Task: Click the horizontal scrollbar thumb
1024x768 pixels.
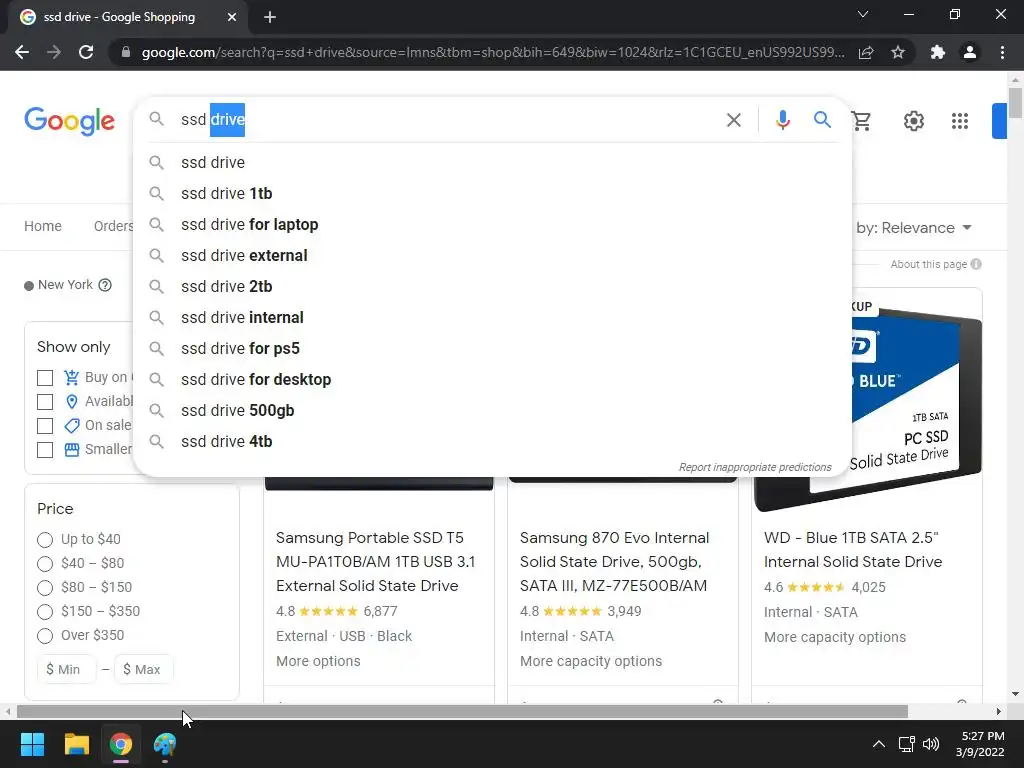Action: coord(462,712)
